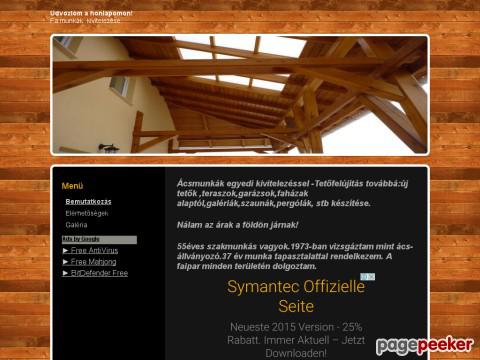This screenshot has width=480, height=360.
Task: Go to the Galéria page
Action: [76, 225]
